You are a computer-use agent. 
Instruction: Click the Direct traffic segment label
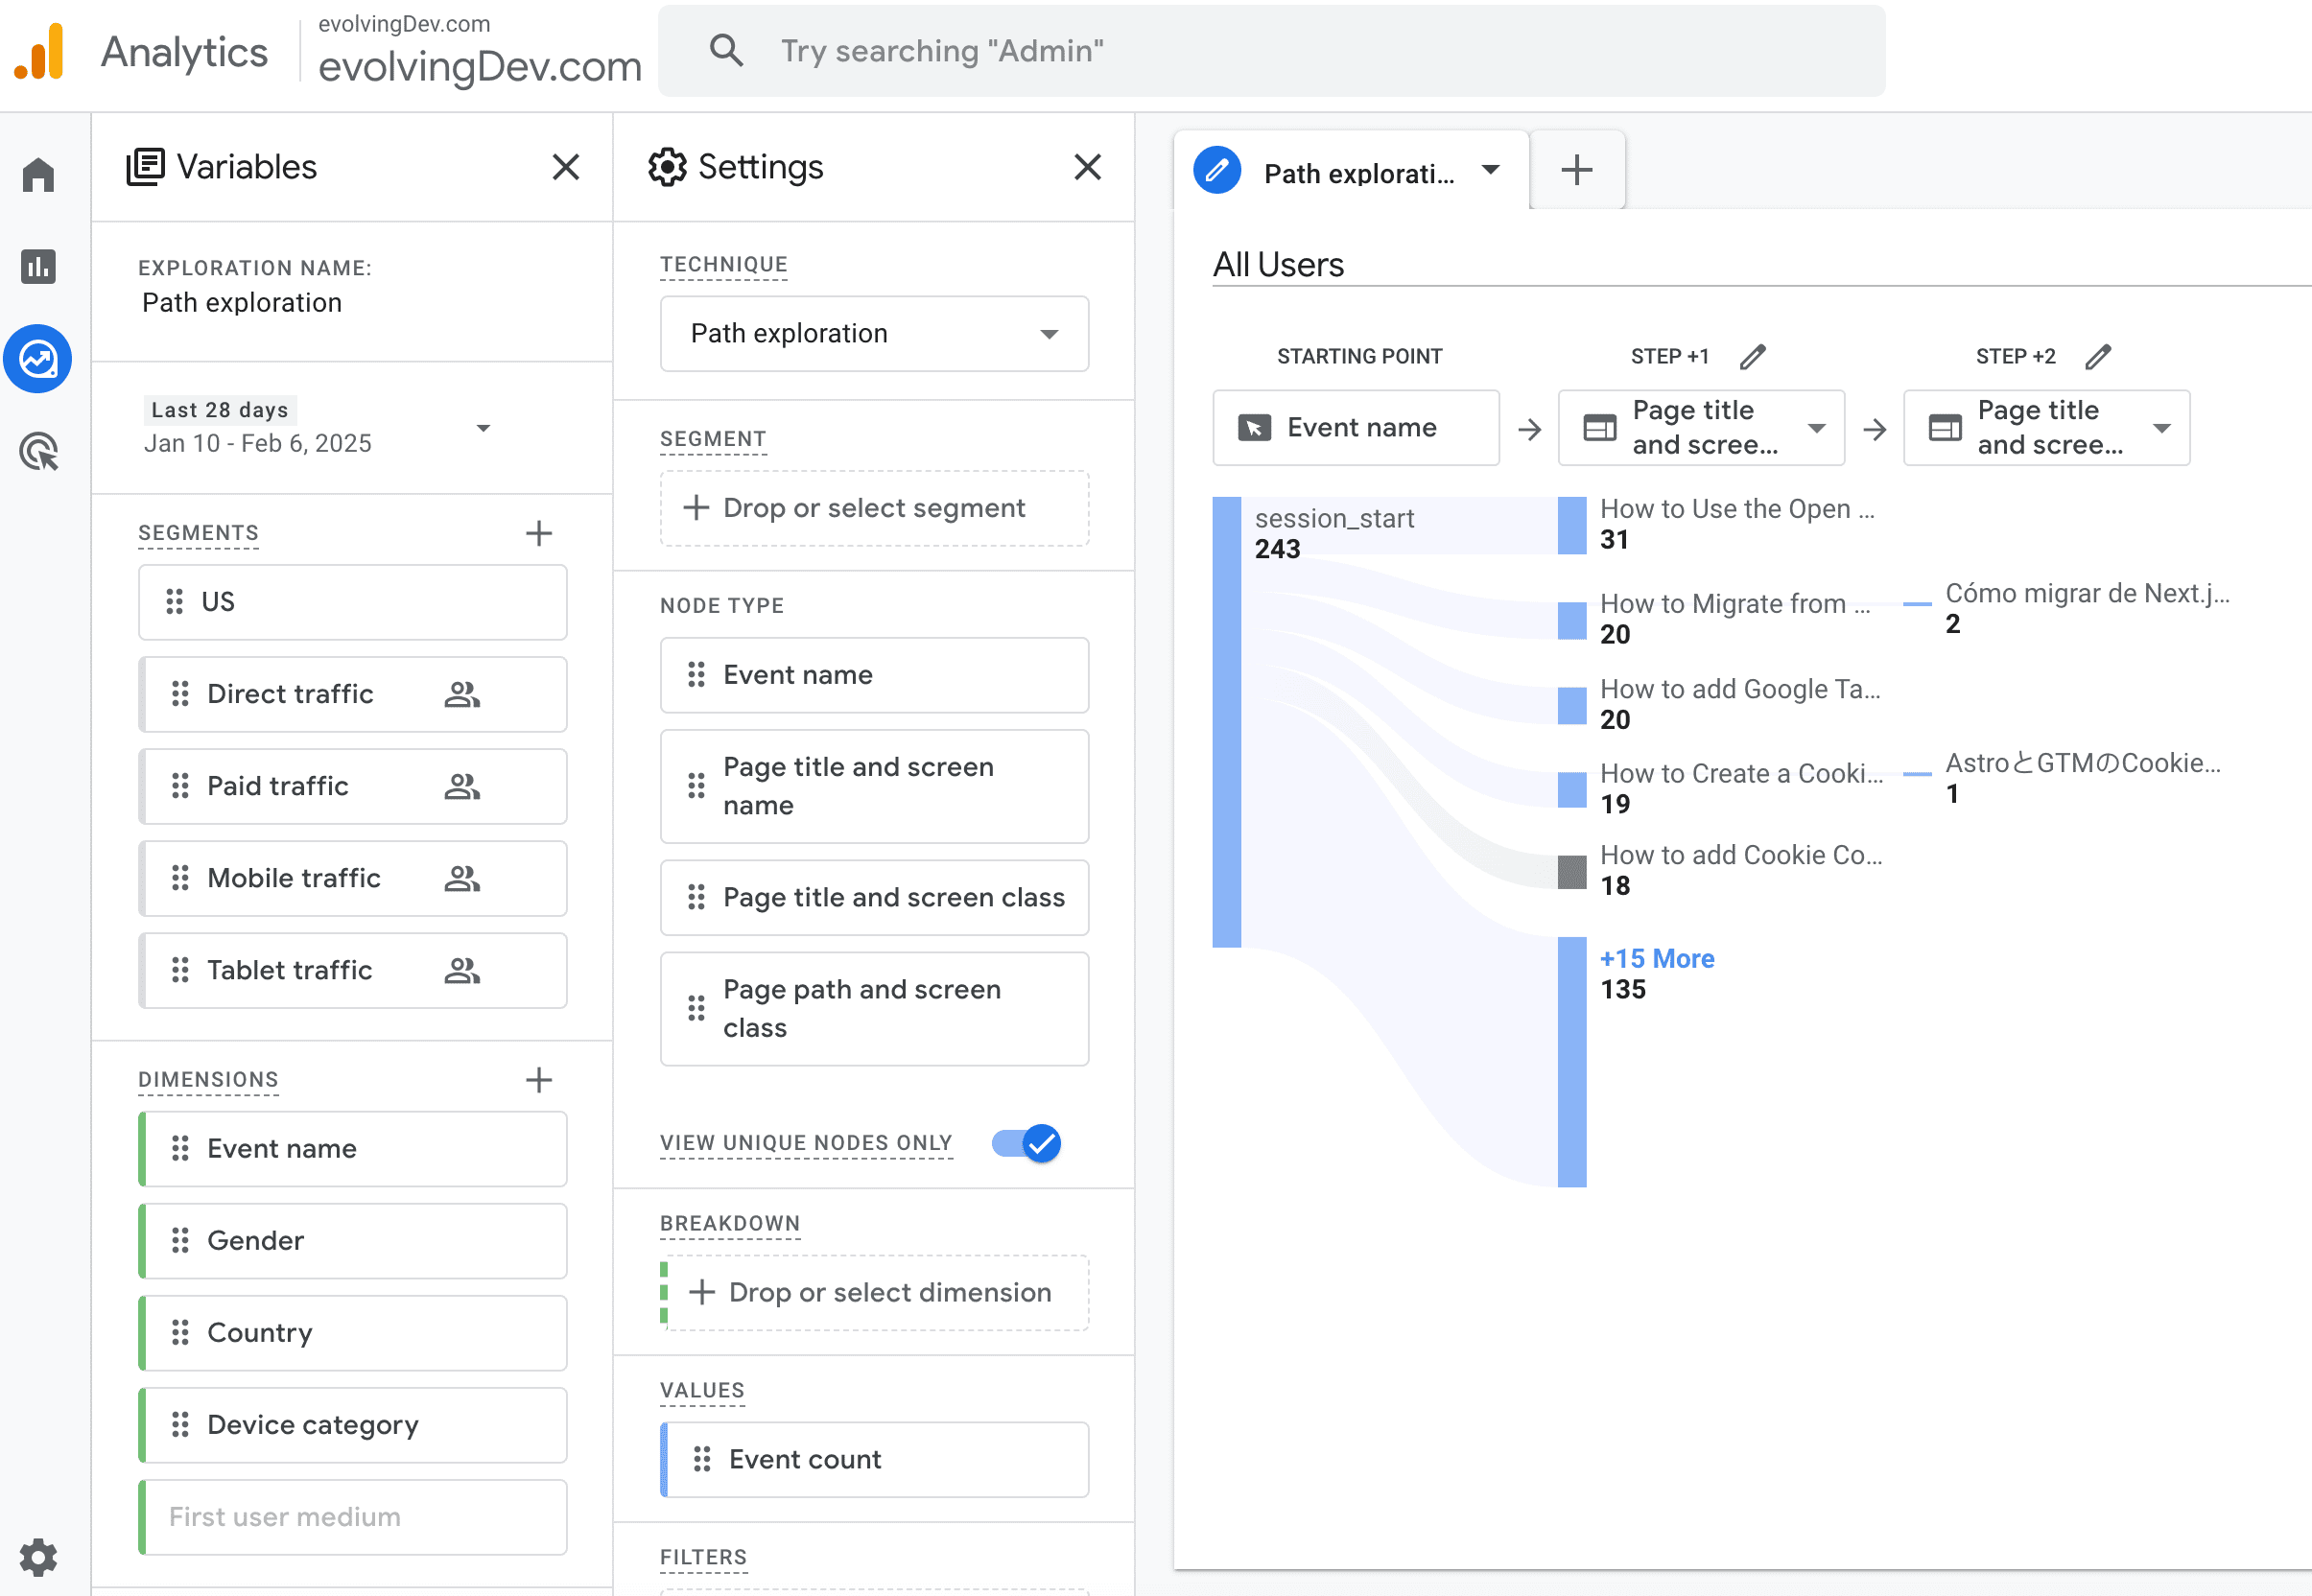(290, 694)
